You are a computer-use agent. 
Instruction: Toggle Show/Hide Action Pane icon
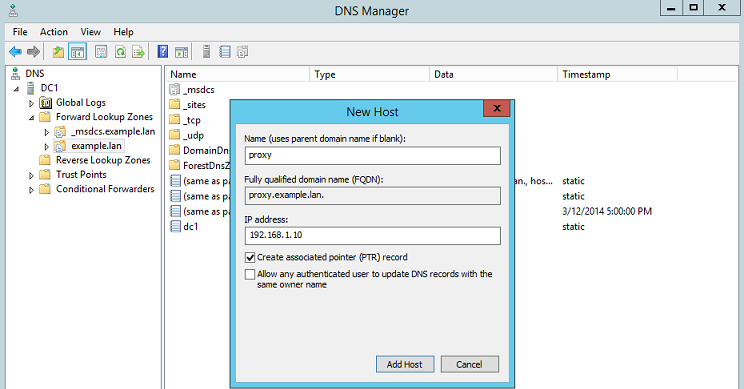pyautogui.click(x=181, y=52)
